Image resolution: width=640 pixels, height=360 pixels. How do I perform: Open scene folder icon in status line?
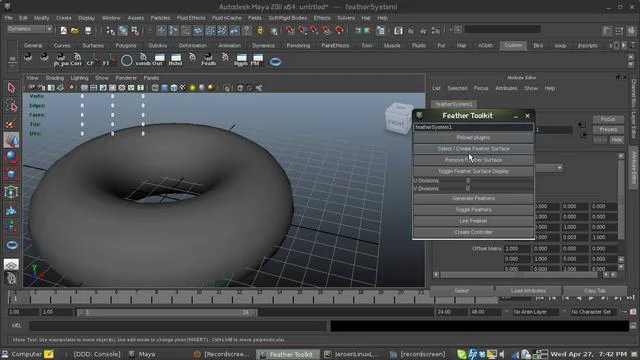coord(75,31)
